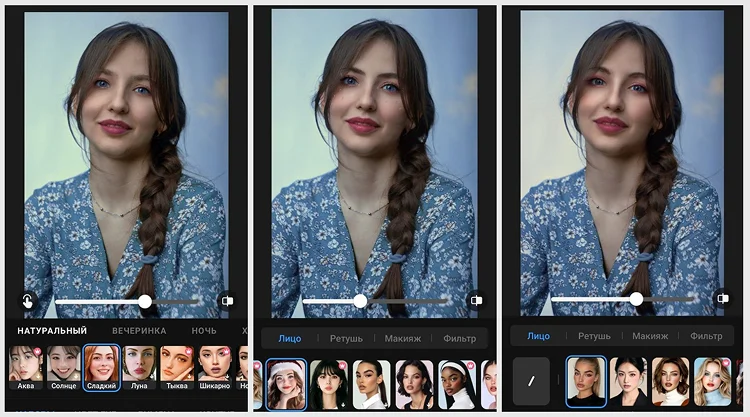This screenshot has height=417, width=750.
Task: Choose the Солнце makeup preset
Action: [63, 368]
